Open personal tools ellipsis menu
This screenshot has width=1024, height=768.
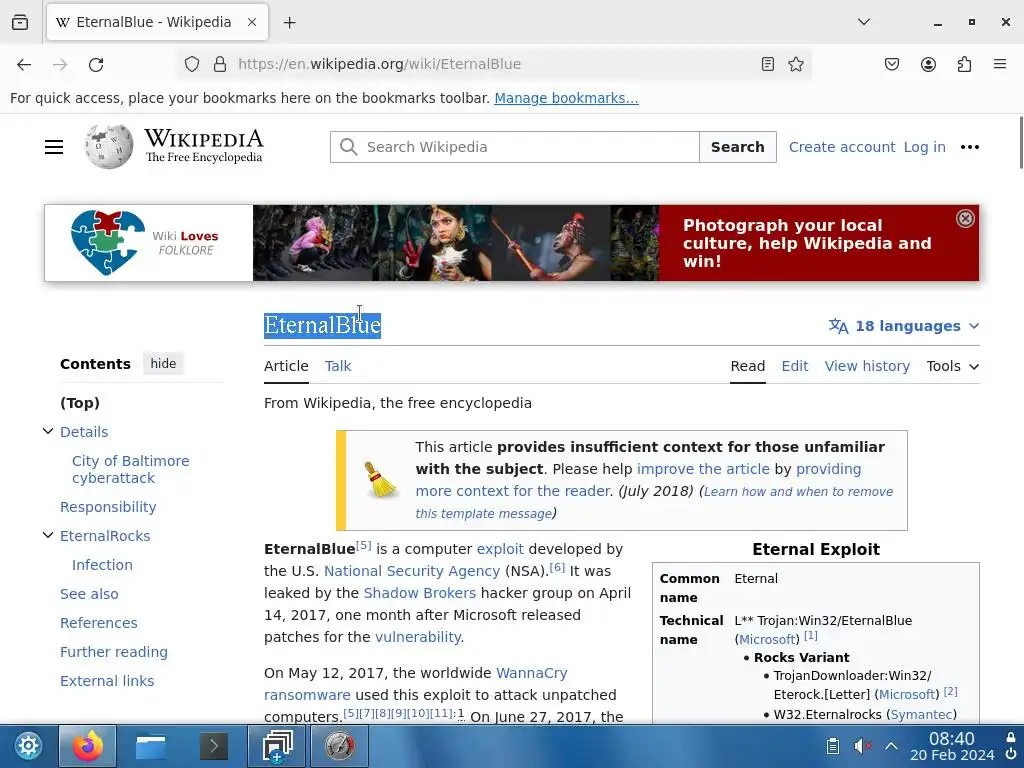(x=970, y=147)
